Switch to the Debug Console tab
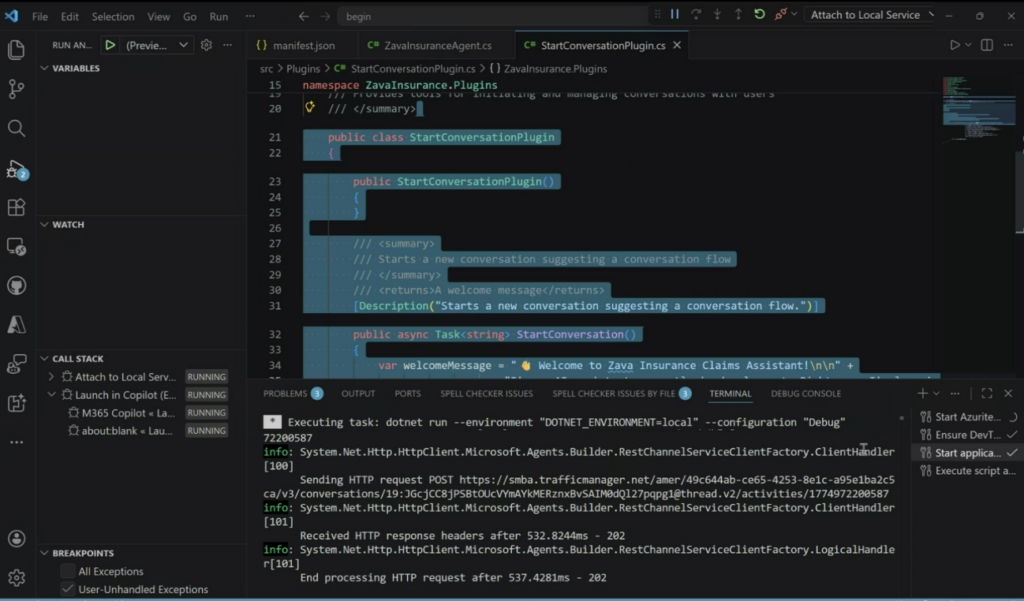Screen dimensions: 1024x601 point(806,394)
